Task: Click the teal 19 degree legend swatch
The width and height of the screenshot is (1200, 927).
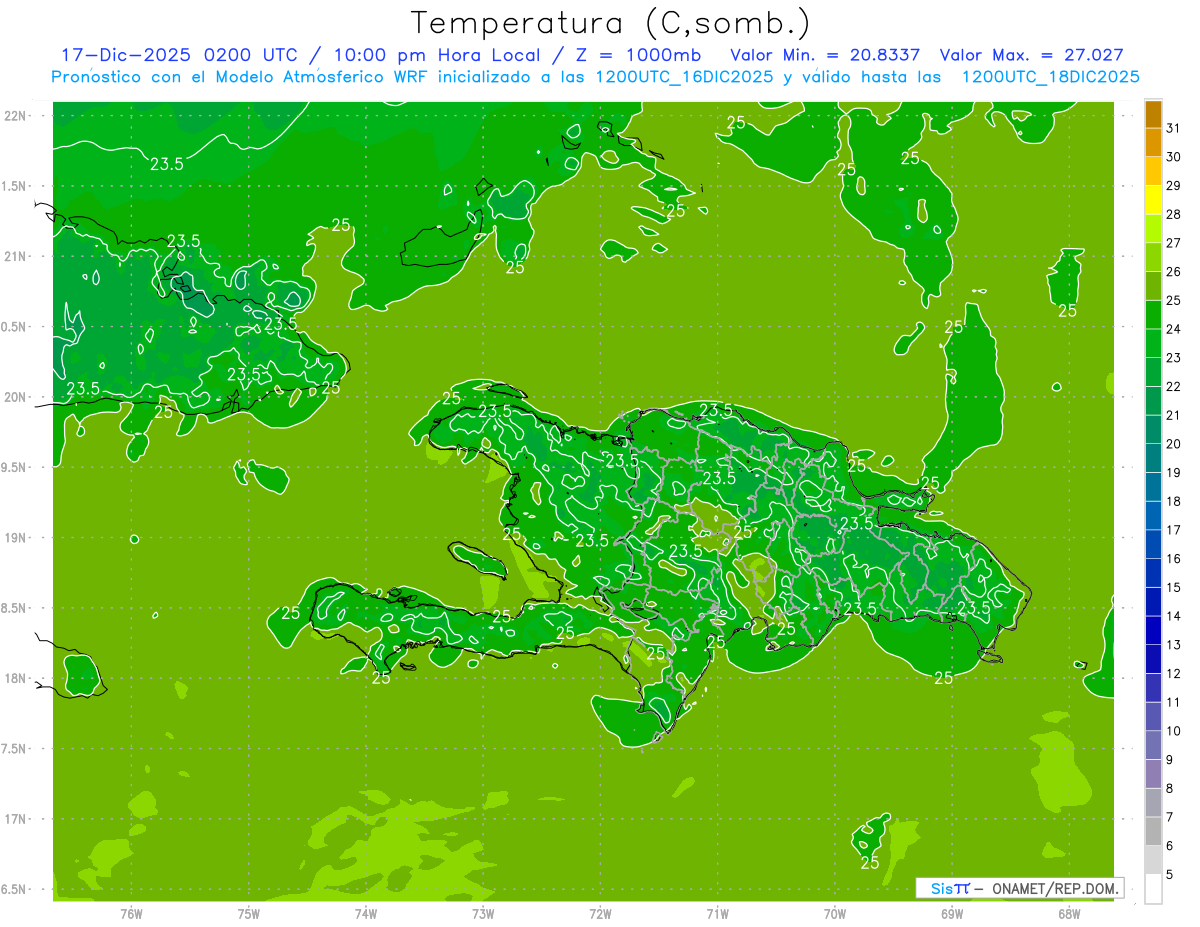Action: click(x=1153, y=459)
